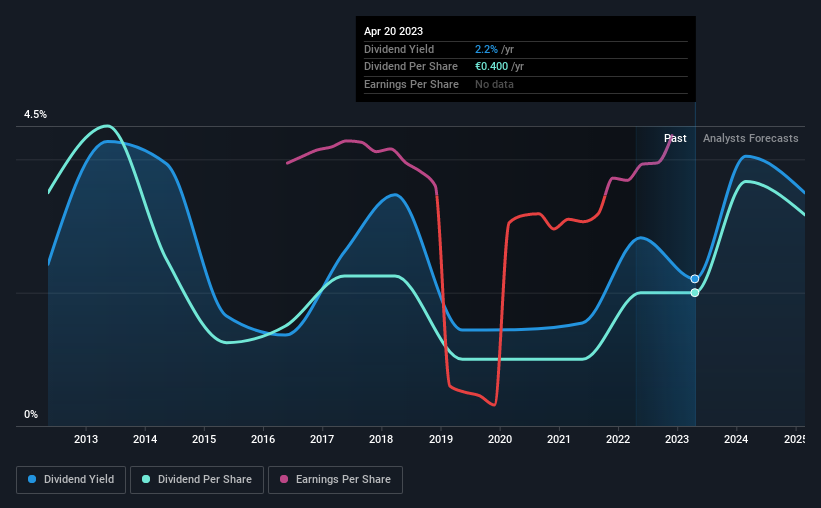Click the 2020 x-axis label
Image resolution: width=821 pixels, height=508 pixels.
[x=500, y=439]
